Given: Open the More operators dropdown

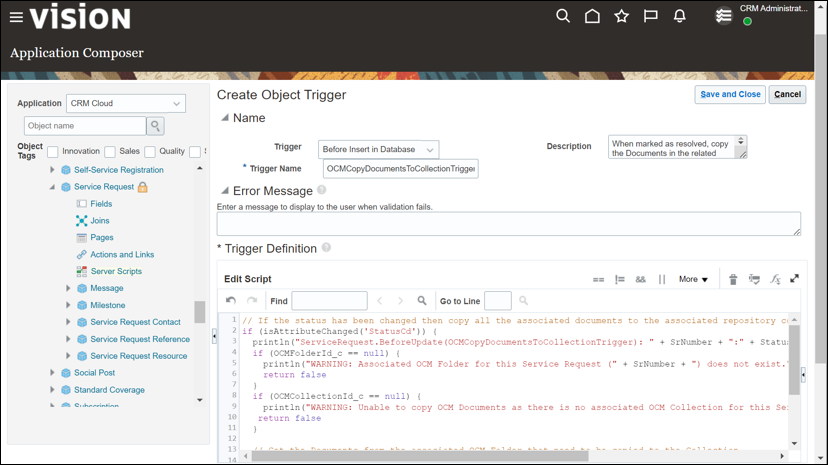Looking at the screenshot, I should coord(693,279).
